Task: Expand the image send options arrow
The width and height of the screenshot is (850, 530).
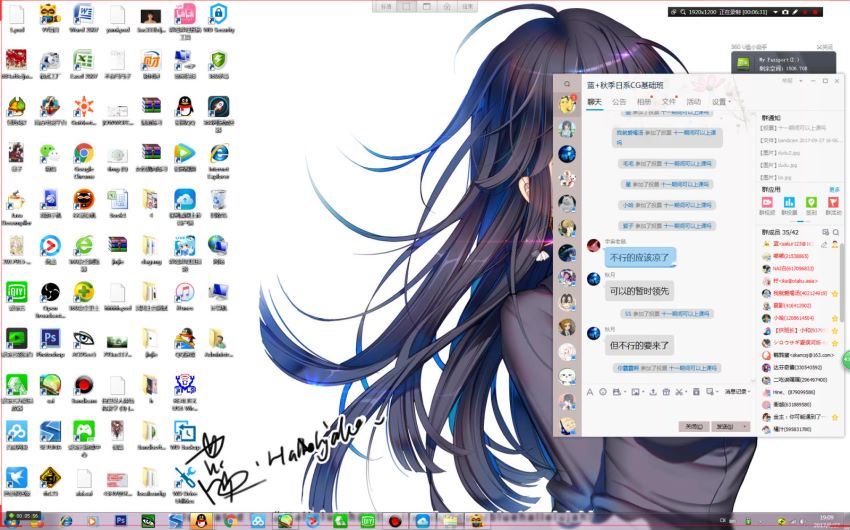Action: [643, 392]
